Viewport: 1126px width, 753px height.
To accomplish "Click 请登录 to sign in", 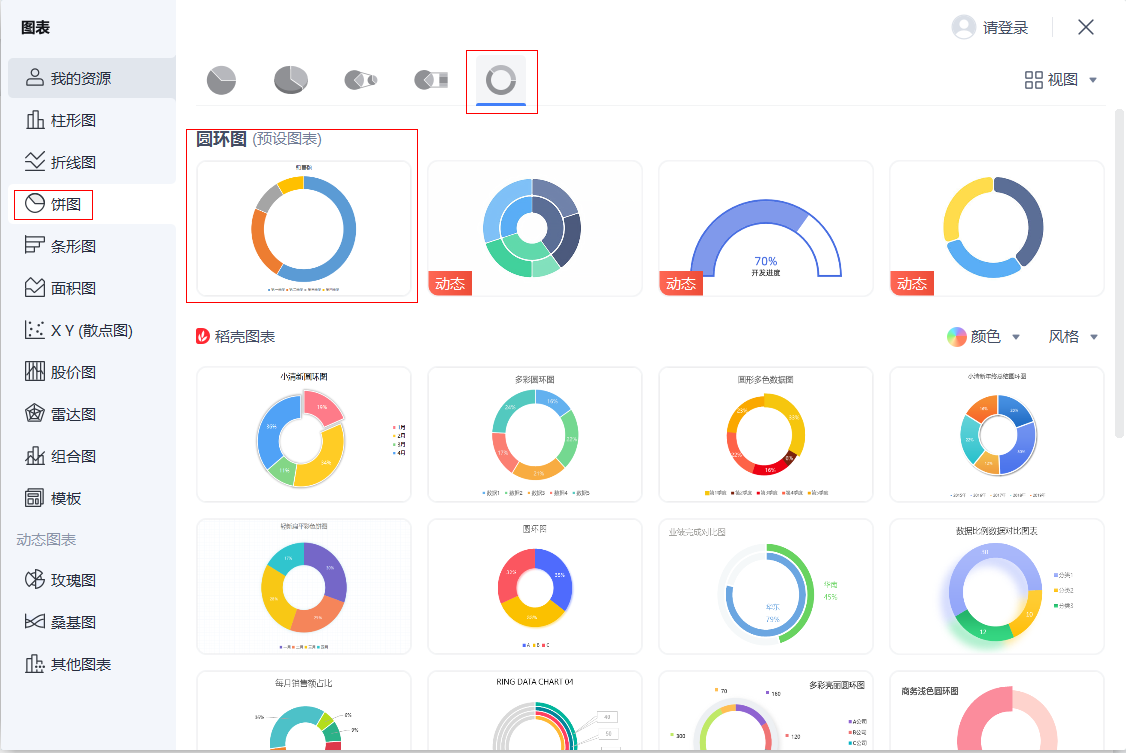I will tap(1005, 28).
